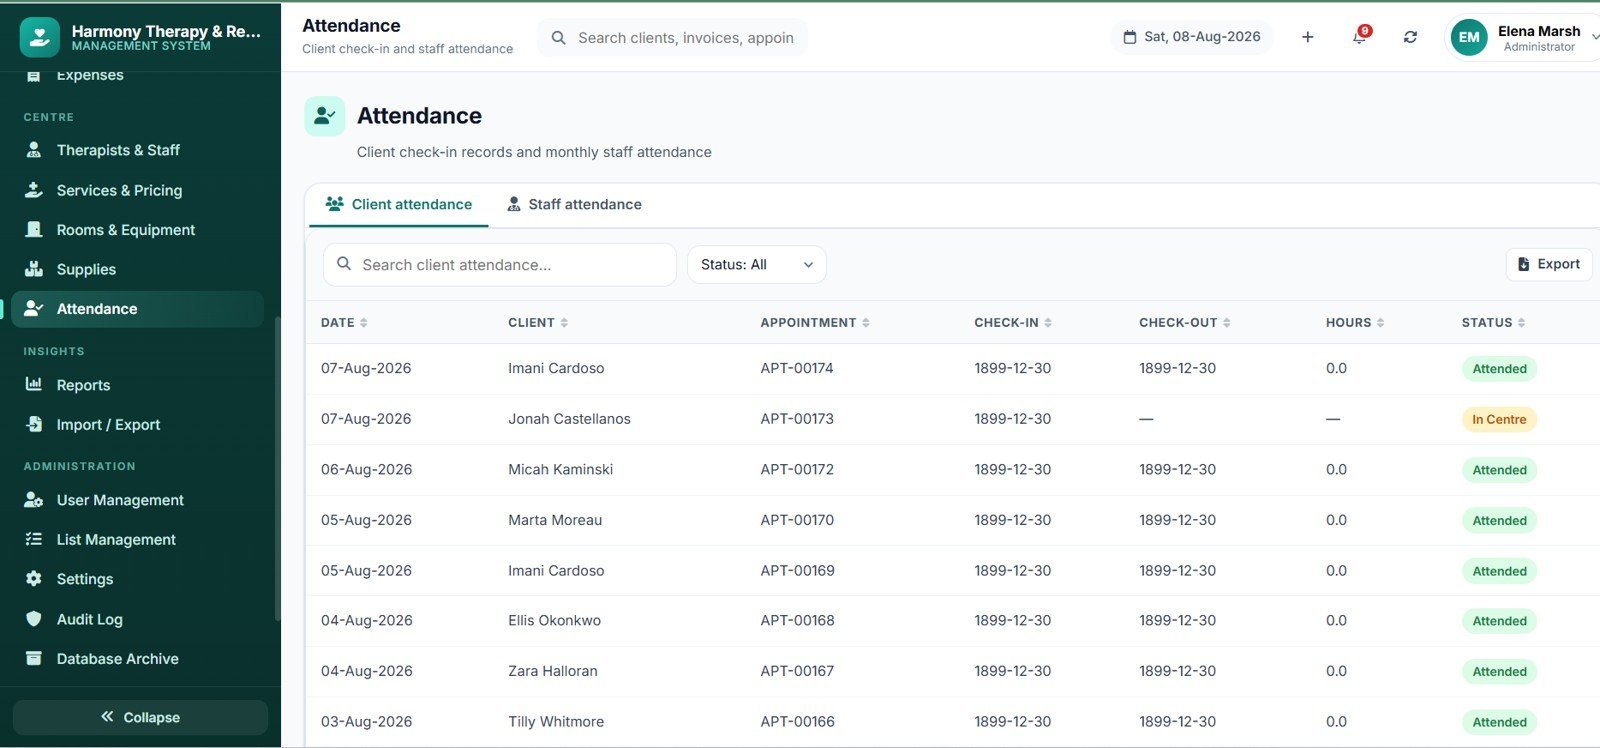
Task: Sort table by Status column header
Action: [x=1493, y=323]
